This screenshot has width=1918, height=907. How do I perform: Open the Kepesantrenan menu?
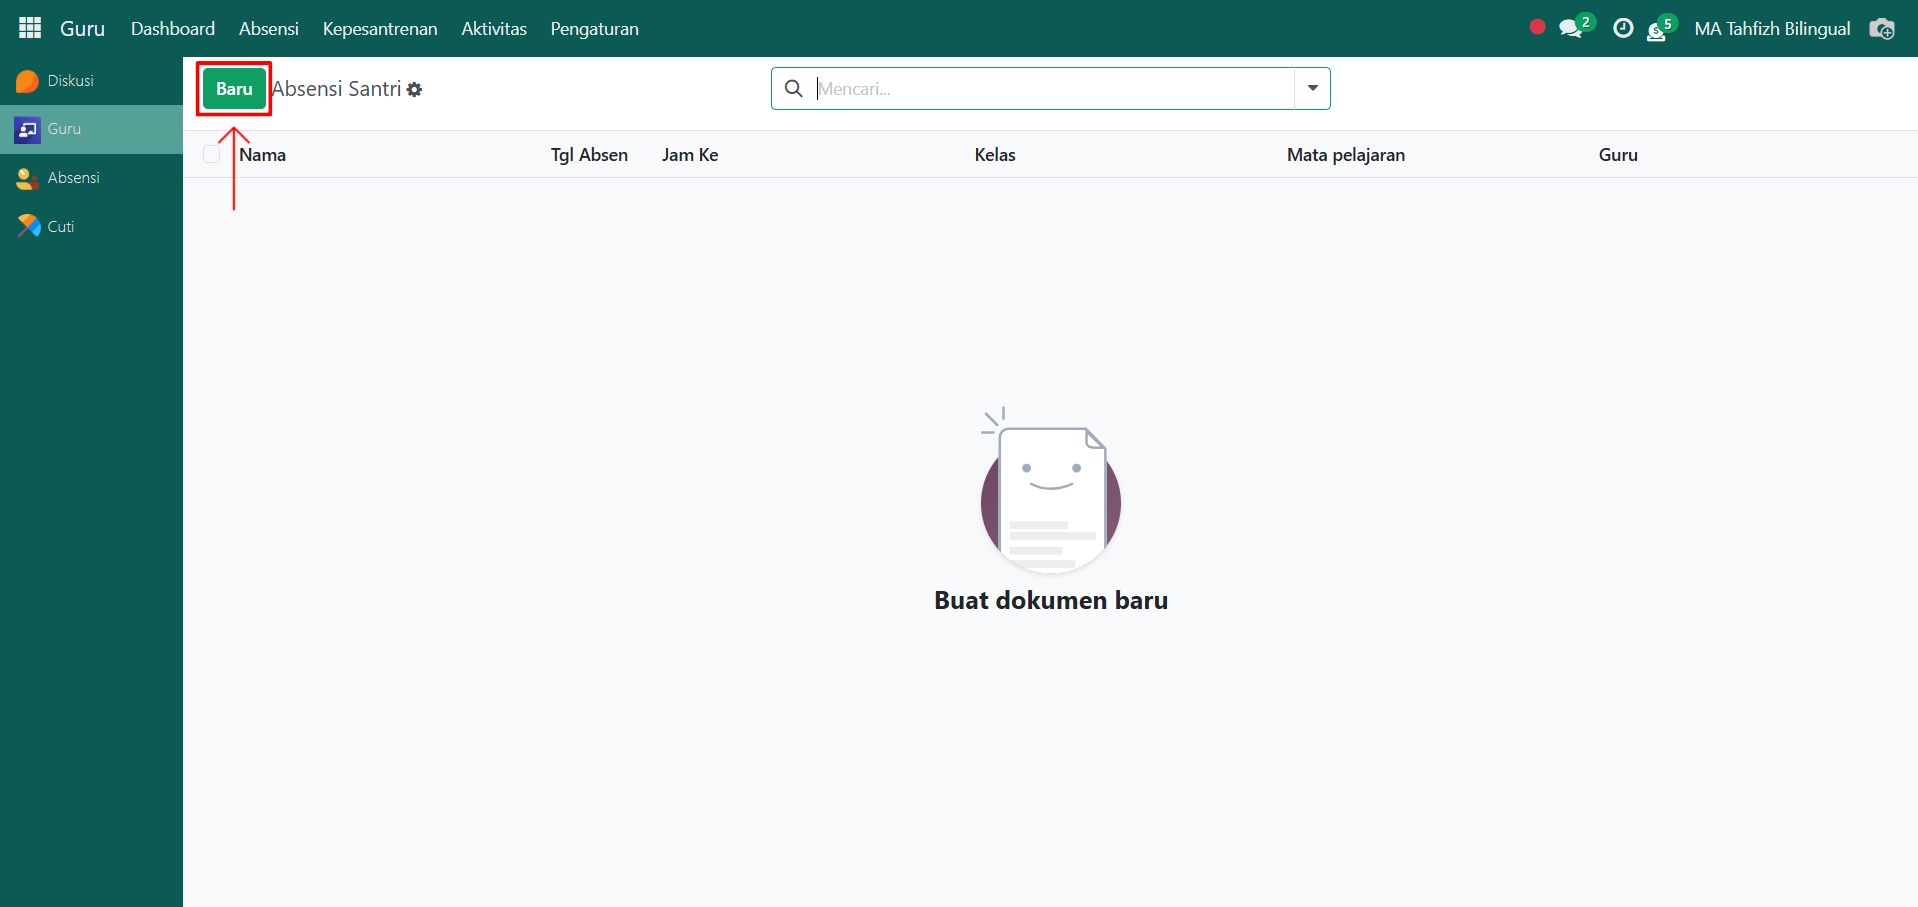click(x=380, y=29)
